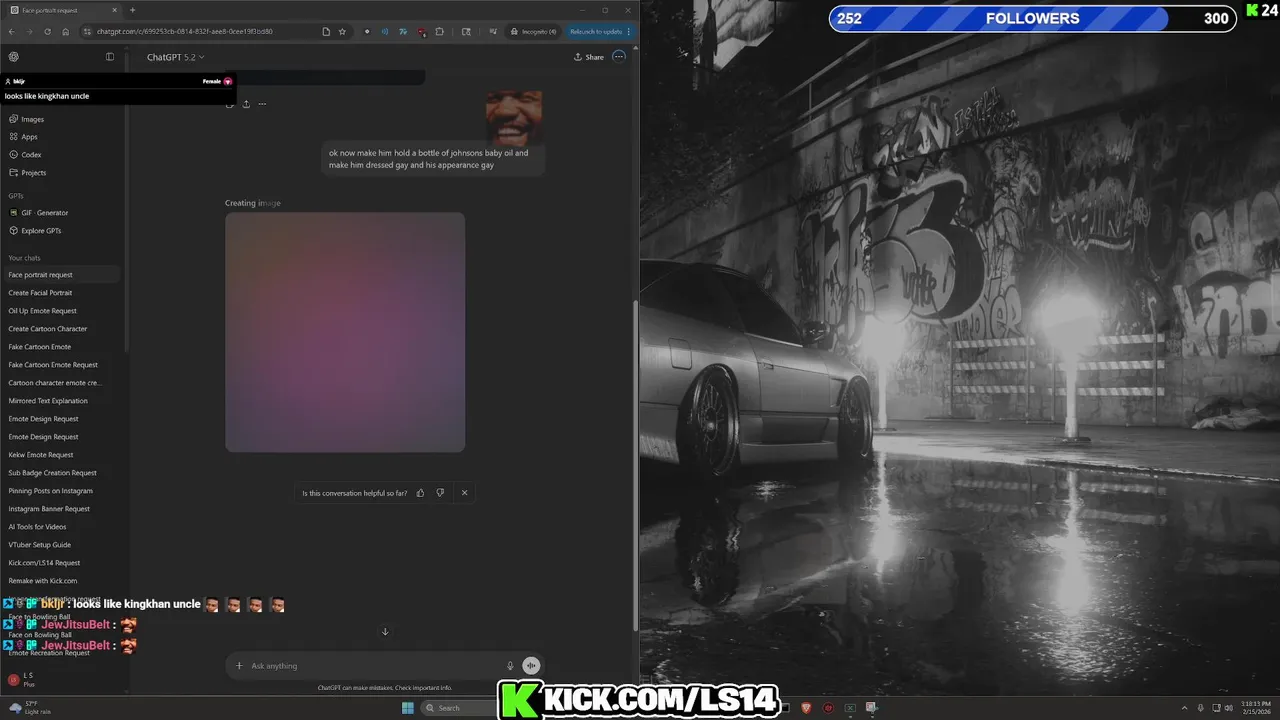Open the conversation options three-dot menu

click(x=619, y=57)
